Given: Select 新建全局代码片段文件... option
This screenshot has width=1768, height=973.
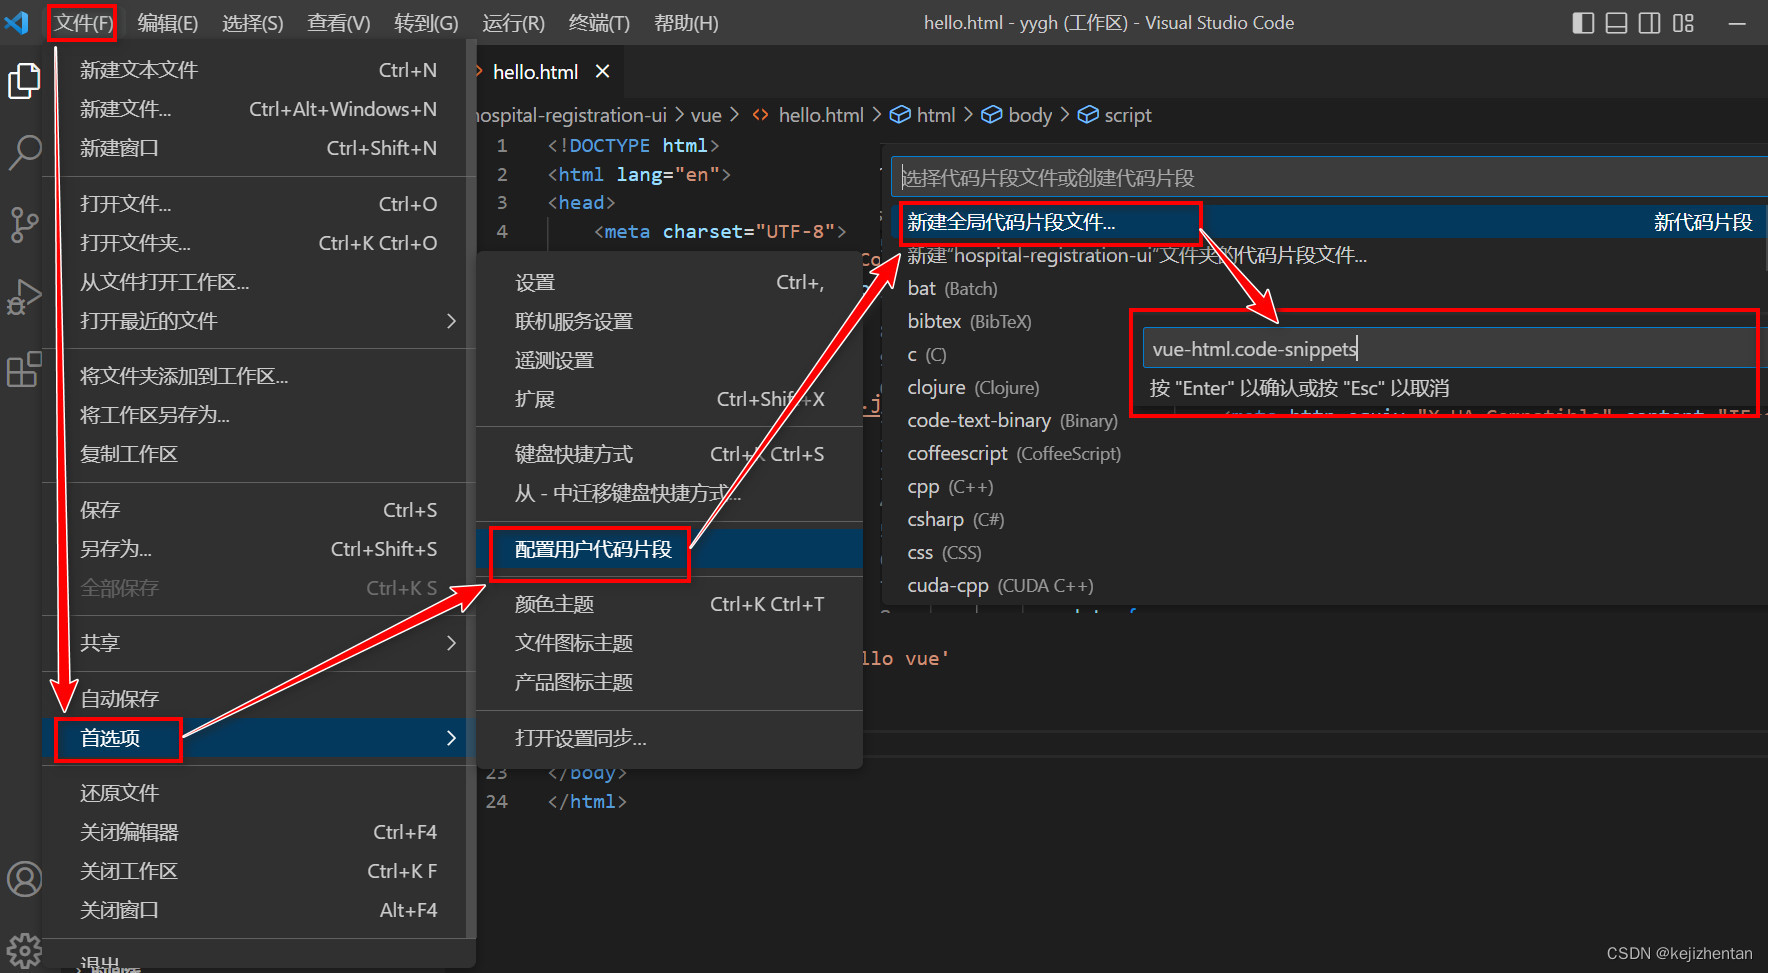Looking at the screenshot, I should (x=1328, y=222).
